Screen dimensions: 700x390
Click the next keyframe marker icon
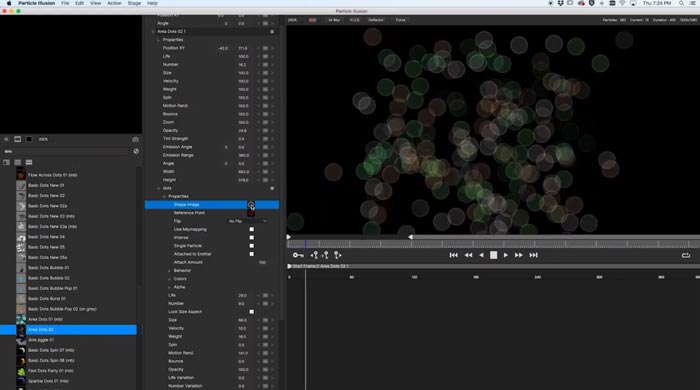(x=337, y=255)
